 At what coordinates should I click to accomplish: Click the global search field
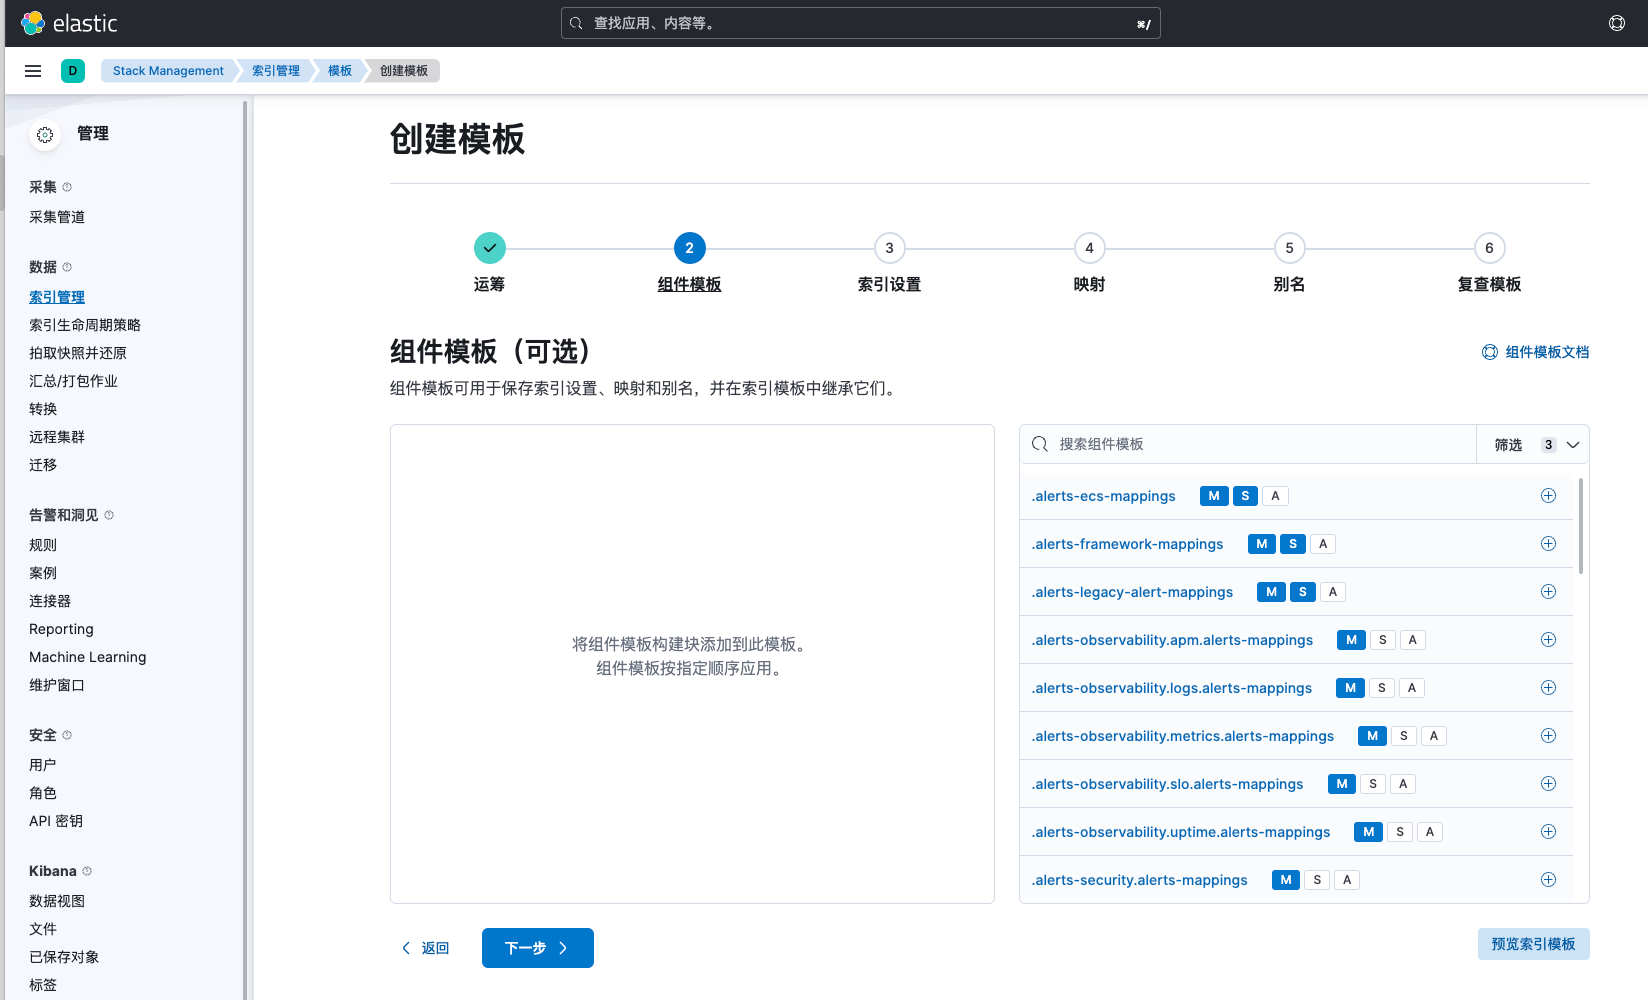[861, 23]
